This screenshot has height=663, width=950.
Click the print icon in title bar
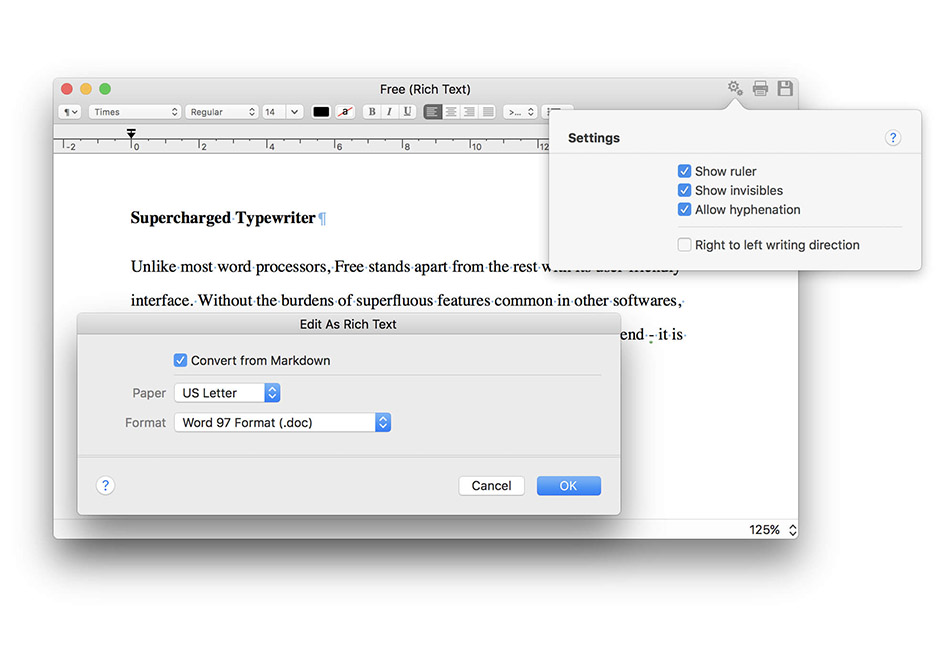(x=760, y=88)
